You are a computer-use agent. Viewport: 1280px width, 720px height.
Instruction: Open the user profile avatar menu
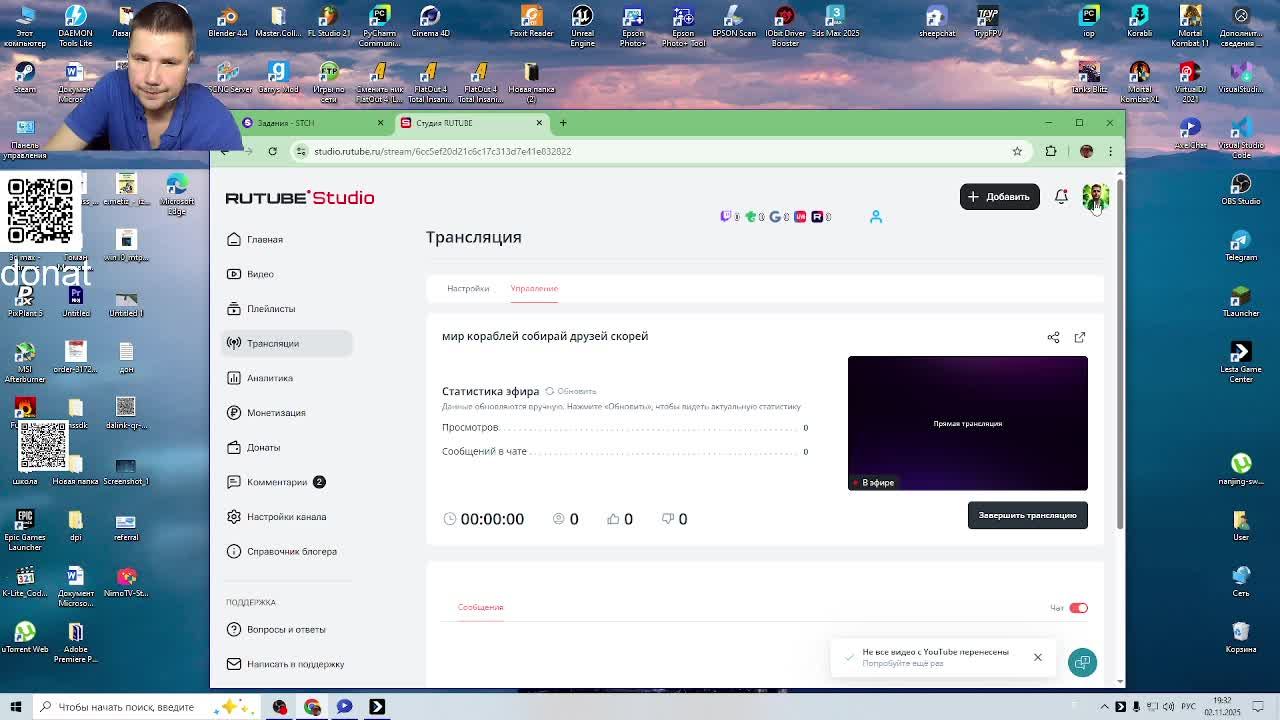tap(1094, 196)
